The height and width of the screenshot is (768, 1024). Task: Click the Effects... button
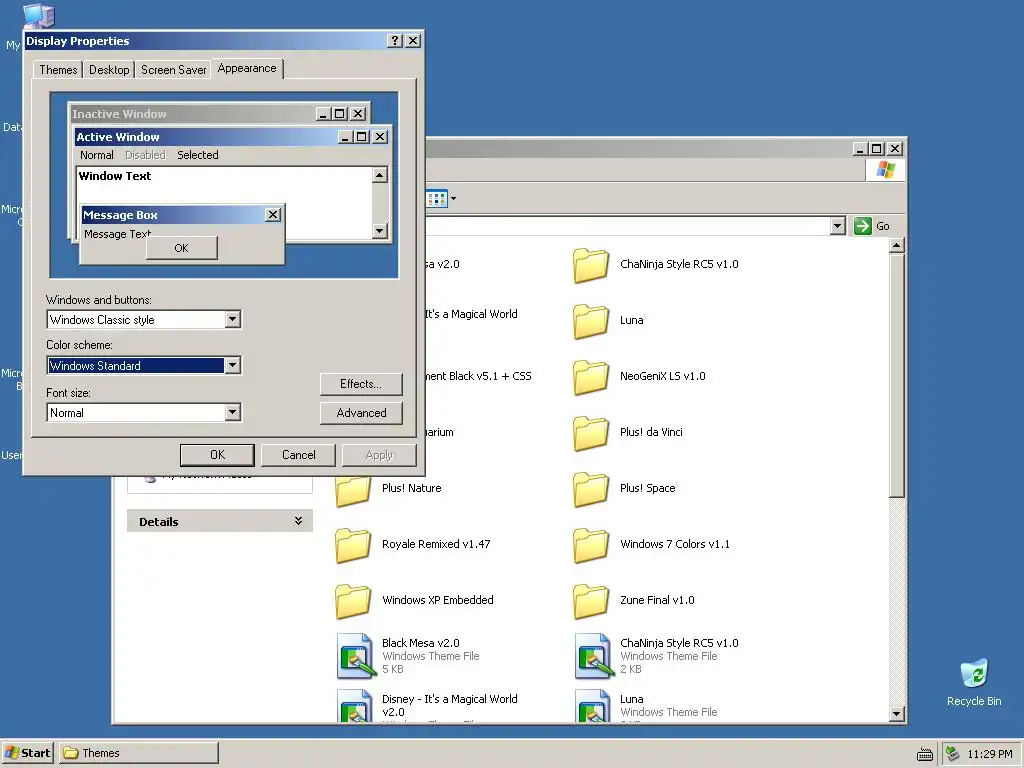(361, 384)
